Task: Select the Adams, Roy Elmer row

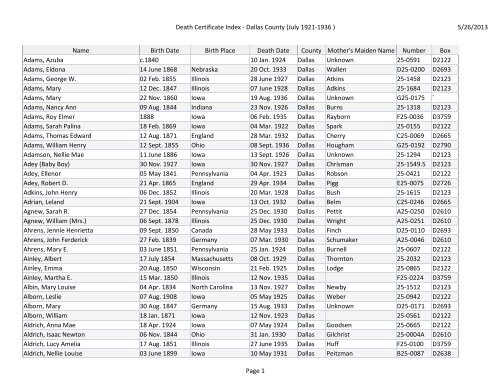Action: coord(240,117)
